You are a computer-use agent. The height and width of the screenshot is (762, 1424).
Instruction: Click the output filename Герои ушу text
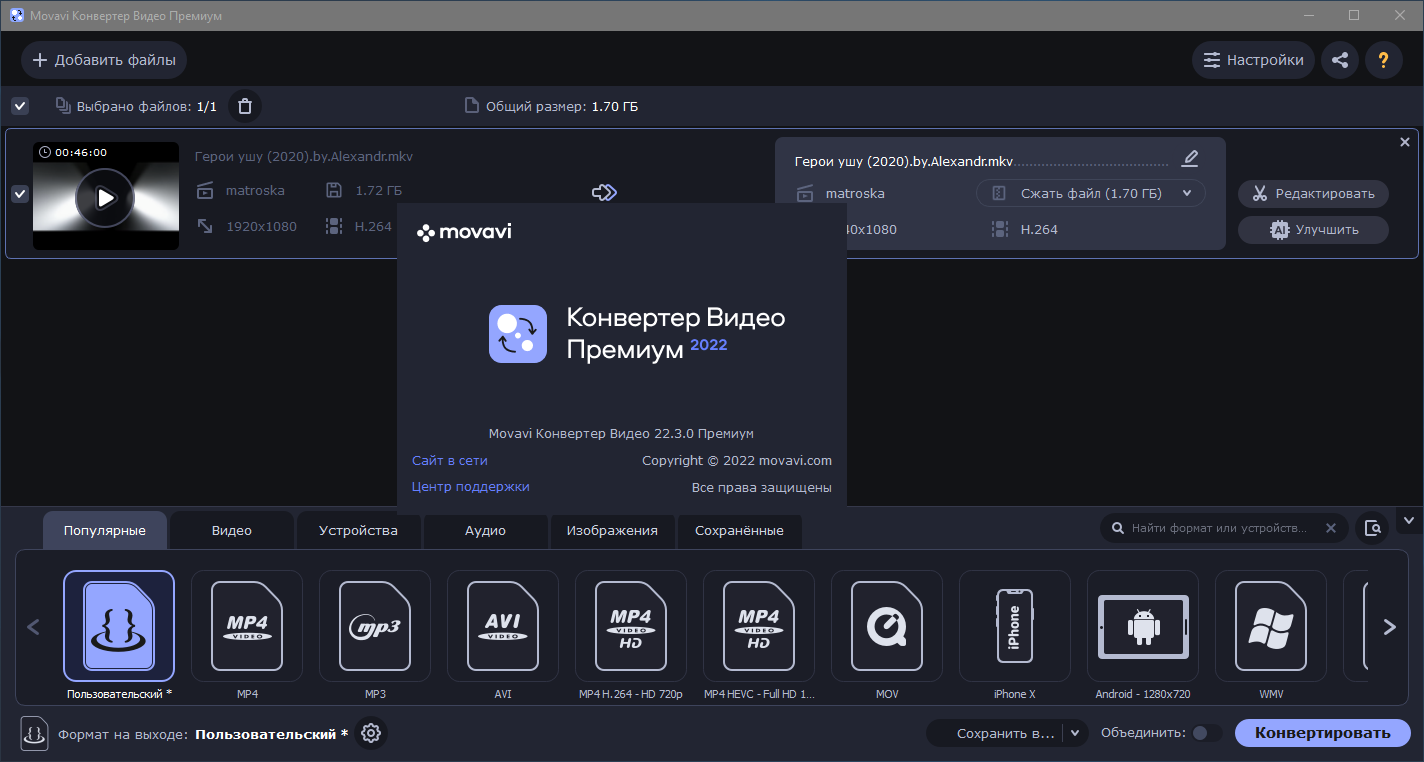[903, 160]
